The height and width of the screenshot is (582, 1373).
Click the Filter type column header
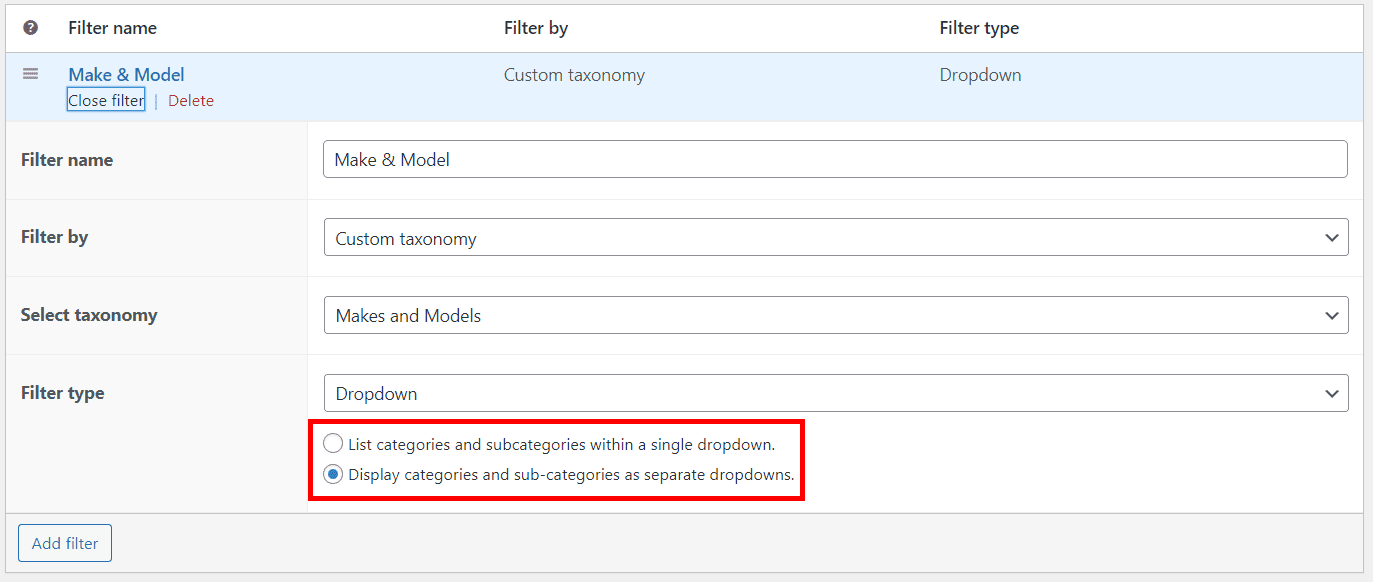click(979, 28)
